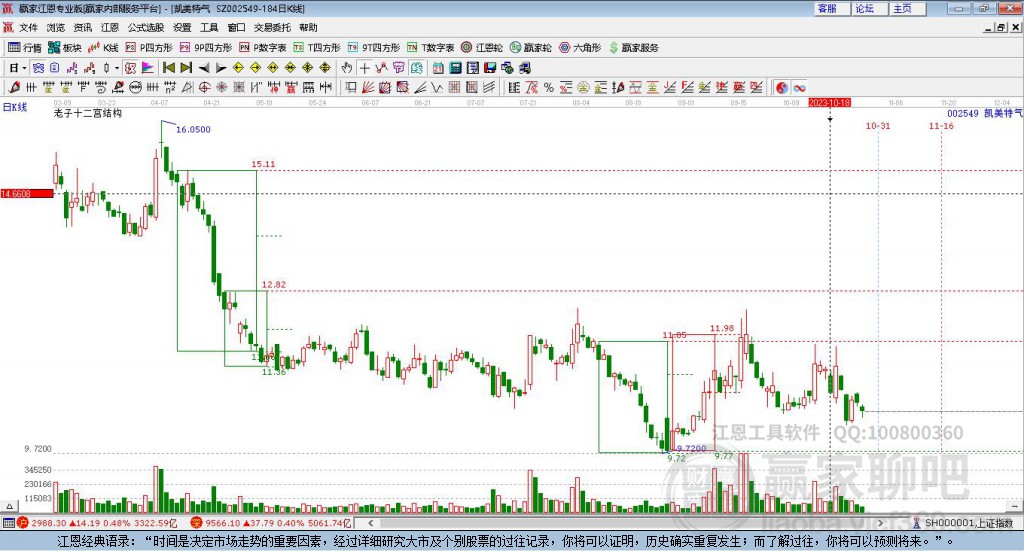Click the pink flag chart icon
Screen dimensions: 1024x551
coord(148,68)
